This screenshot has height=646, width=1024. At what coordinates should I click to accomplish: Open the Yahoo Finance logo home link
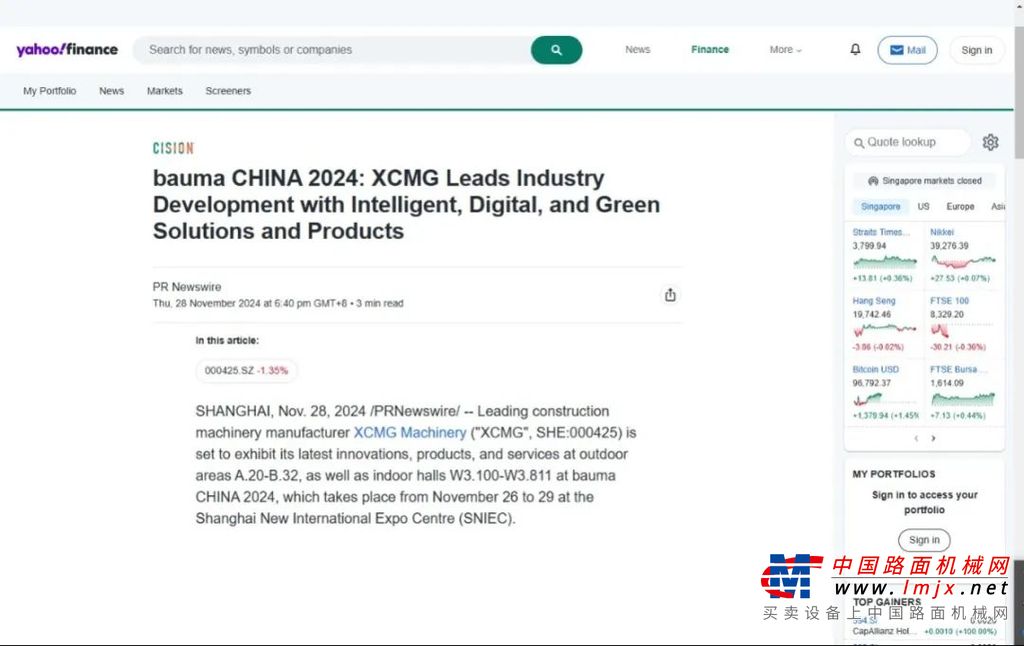click(67, 50)
